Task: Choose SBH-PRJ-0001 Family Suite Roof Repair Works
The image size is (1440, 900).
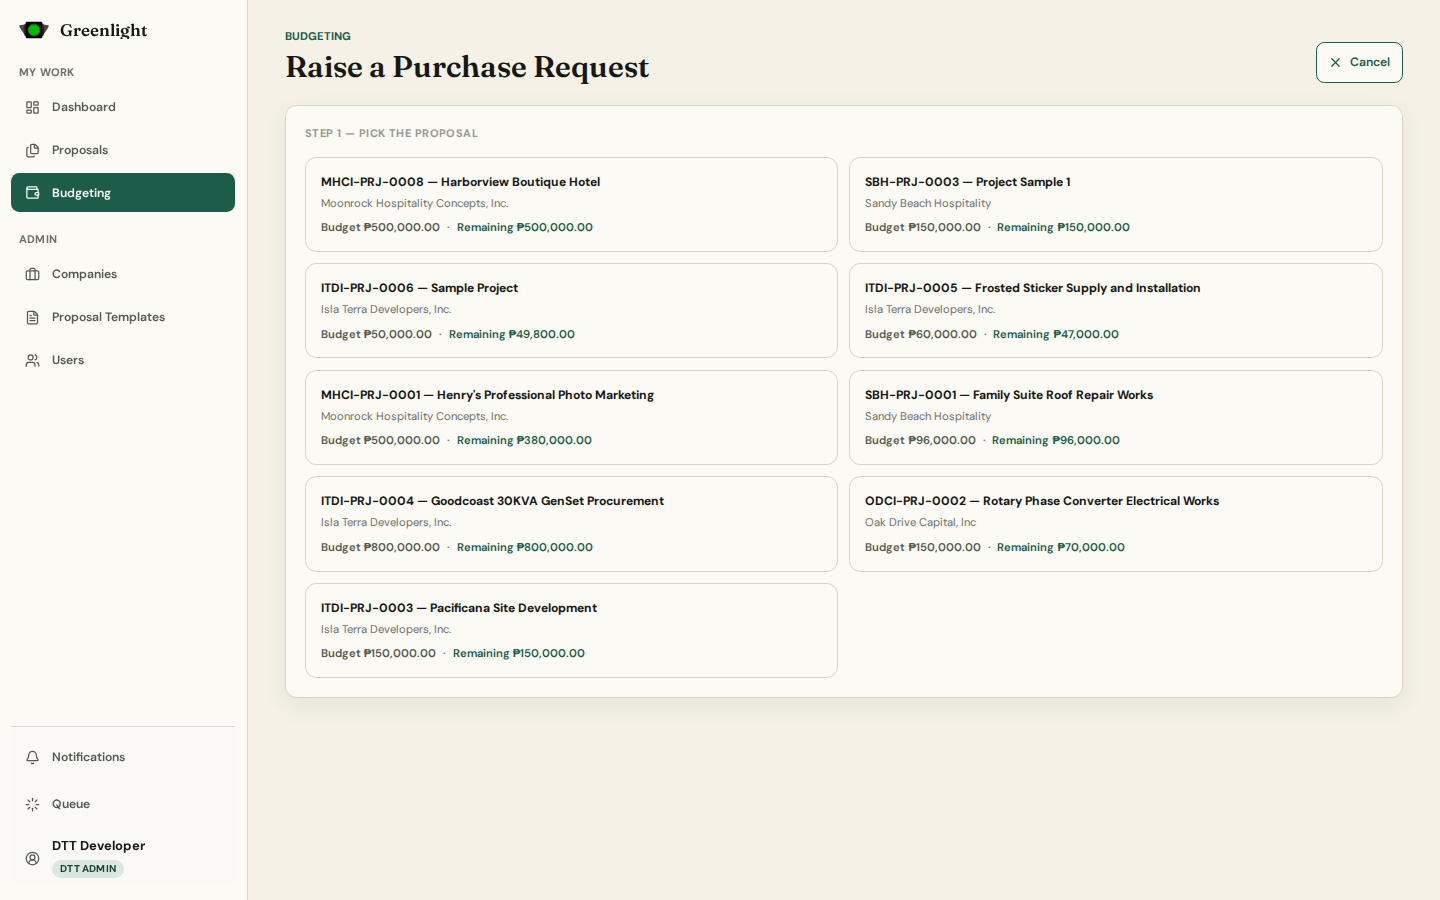Action: [1115, 417]
